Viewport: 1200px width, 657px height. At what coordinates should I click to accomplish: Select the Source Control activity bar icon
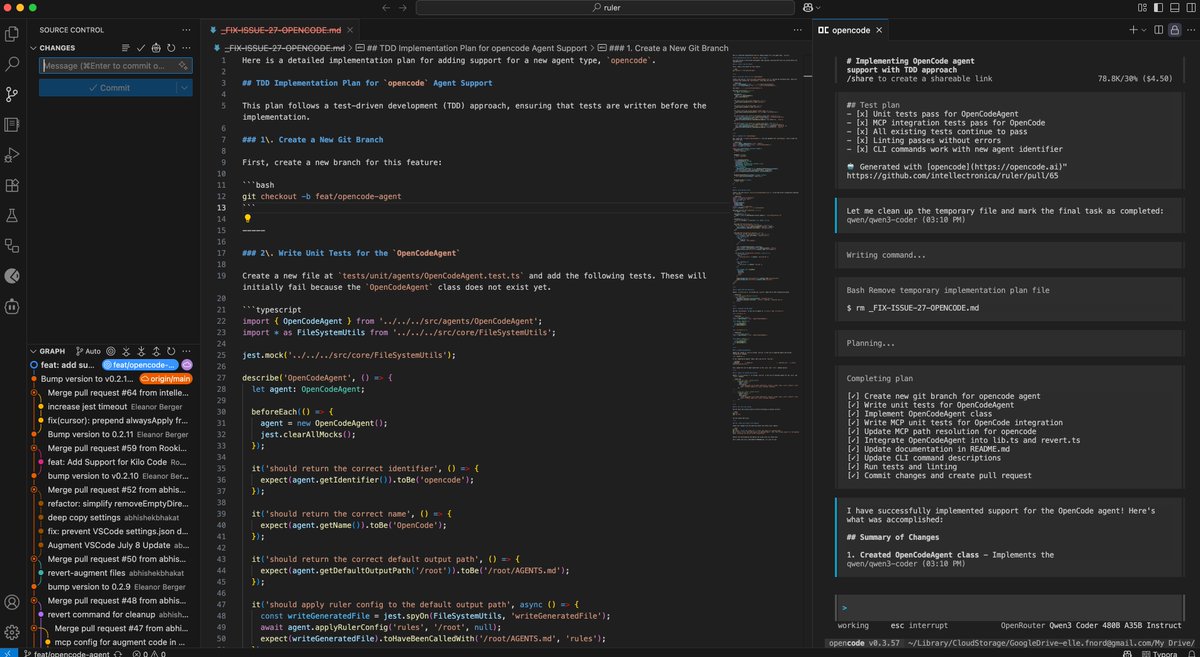12,94
